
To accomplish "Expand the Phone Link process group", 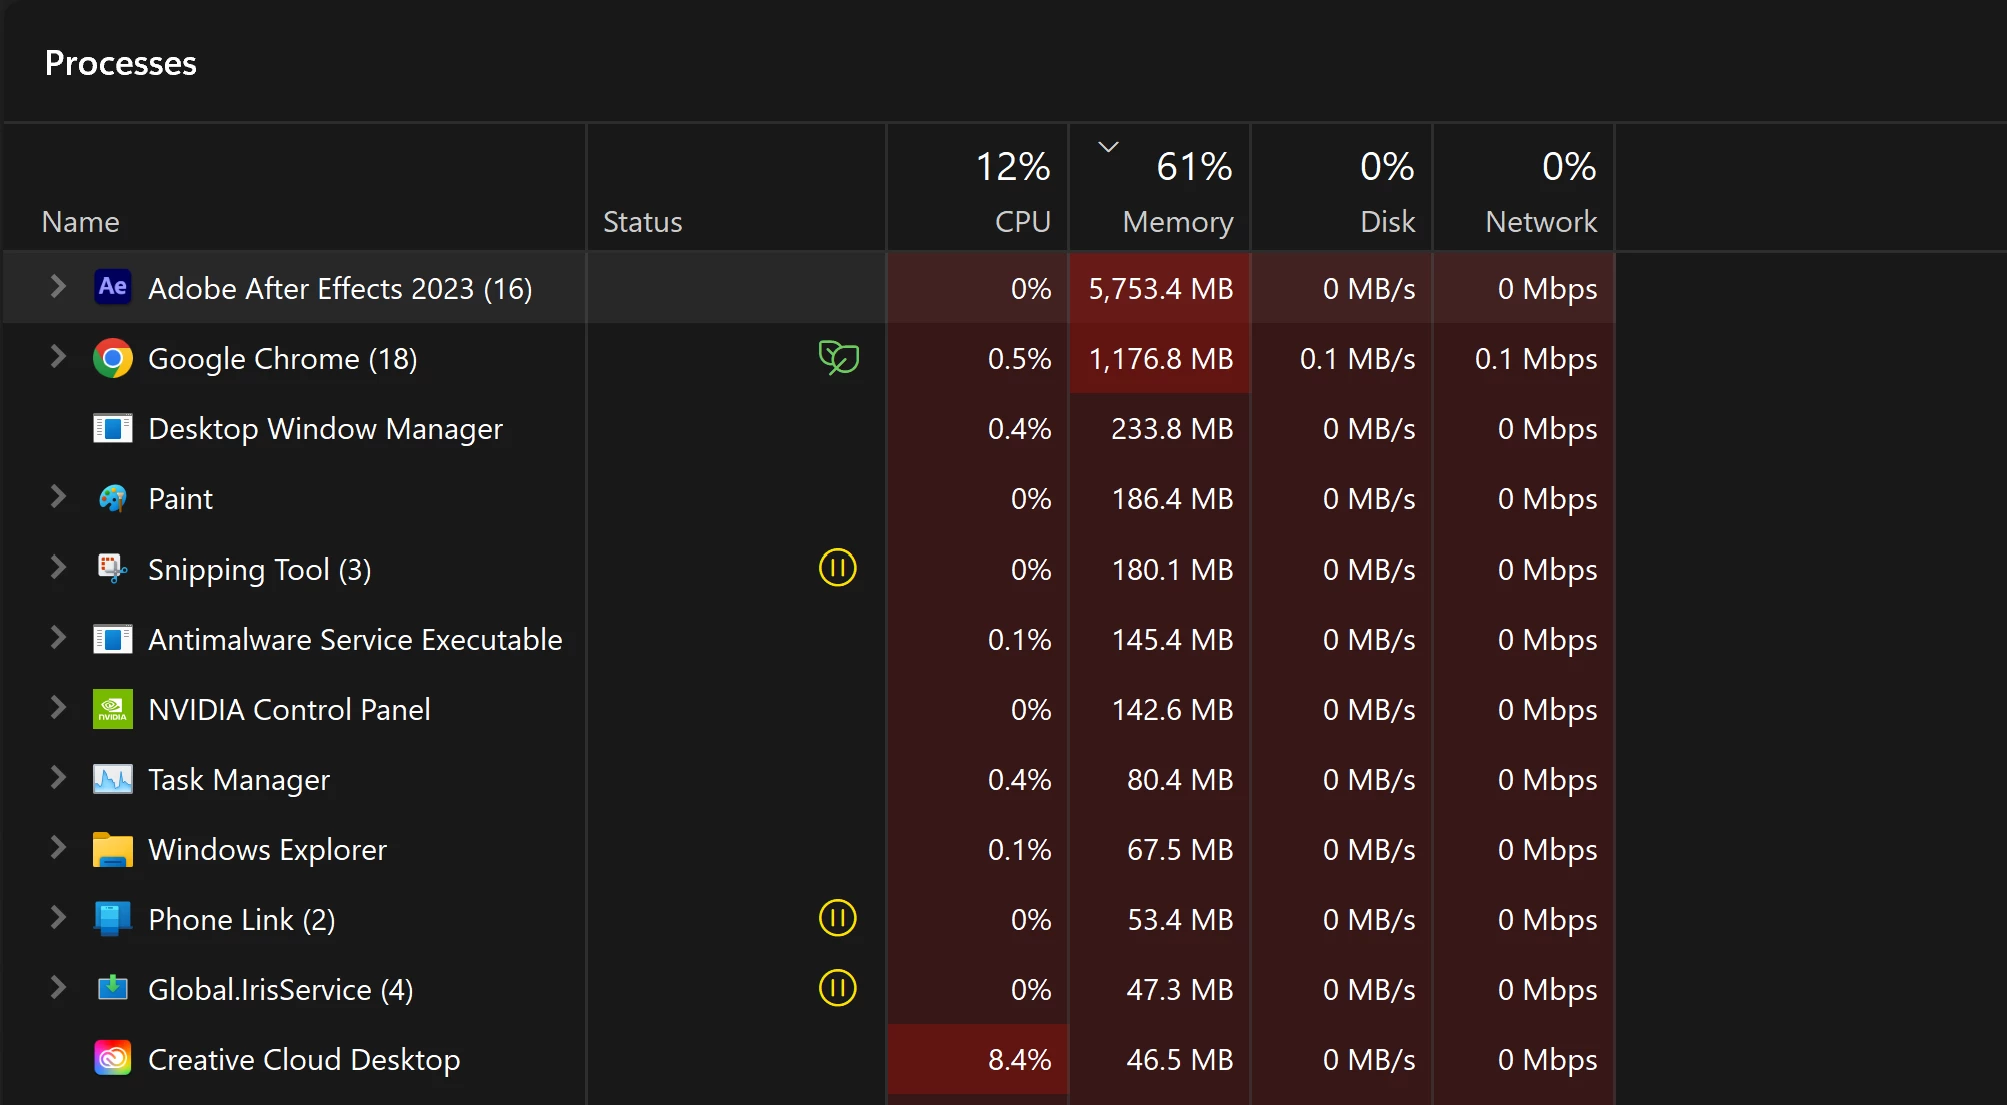I will coord(58,918).
